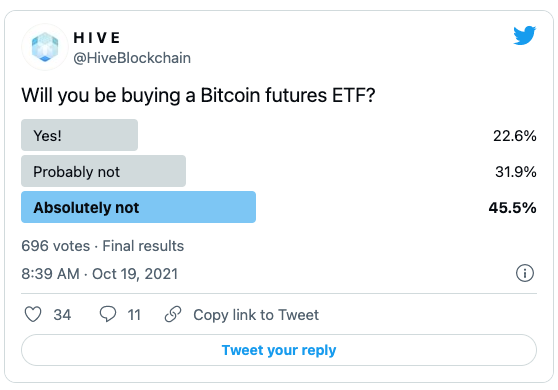The width and height of the screenshot is (558, 390).
Task: Open replies via speech bubble icon
Action: point(107,314)
